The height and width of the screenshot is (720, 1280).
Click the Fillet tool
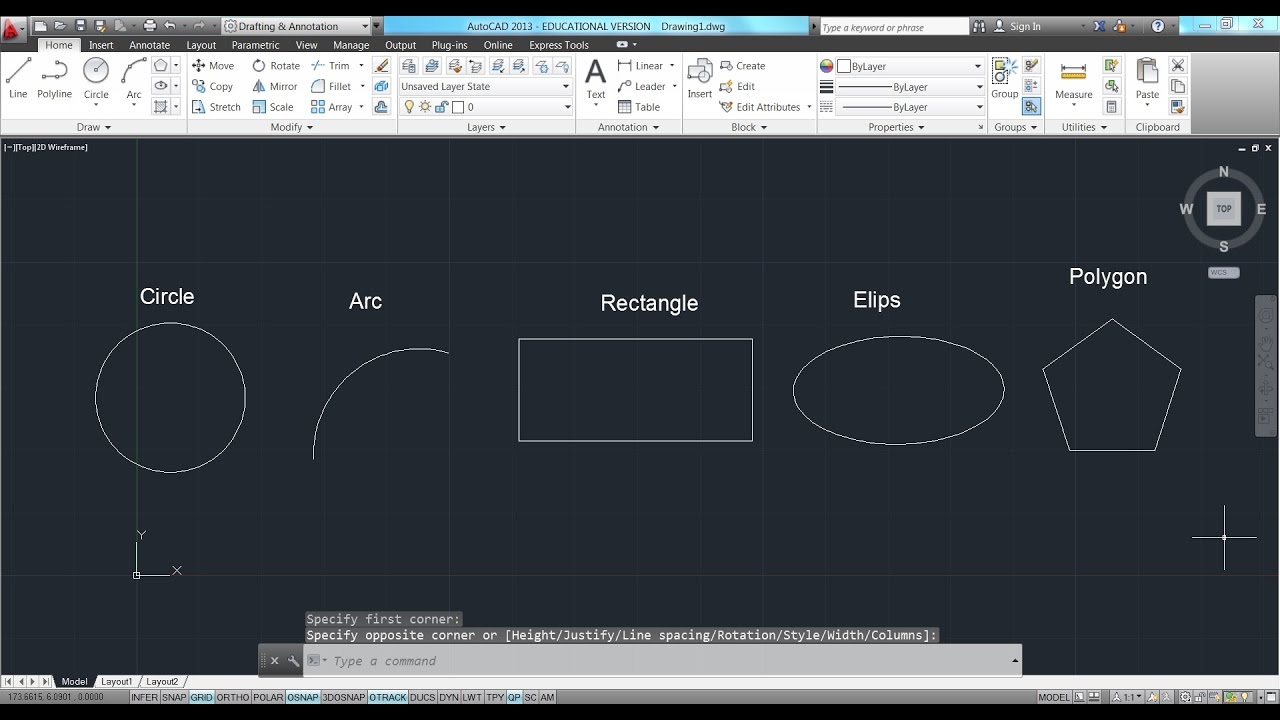[331, 87]
